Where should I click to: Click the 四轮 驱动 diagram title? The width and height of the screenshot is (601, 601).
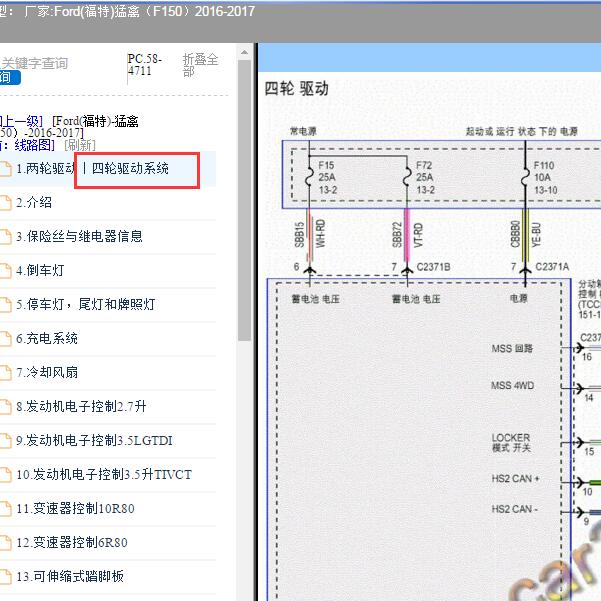(296, 89)
